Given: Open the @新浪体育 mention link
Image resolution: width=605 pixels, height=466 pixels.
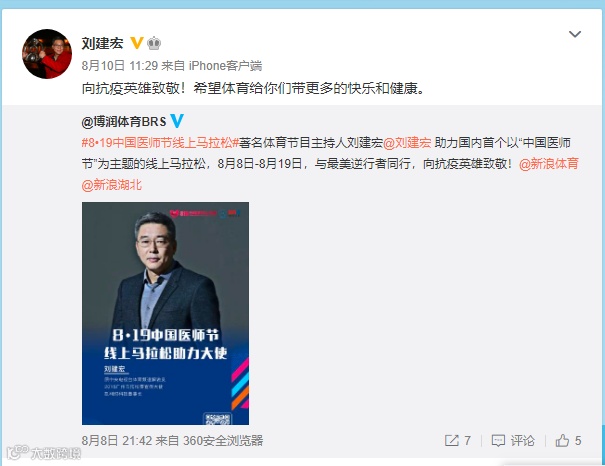Looking at the screenshot, I should [549, 164].
